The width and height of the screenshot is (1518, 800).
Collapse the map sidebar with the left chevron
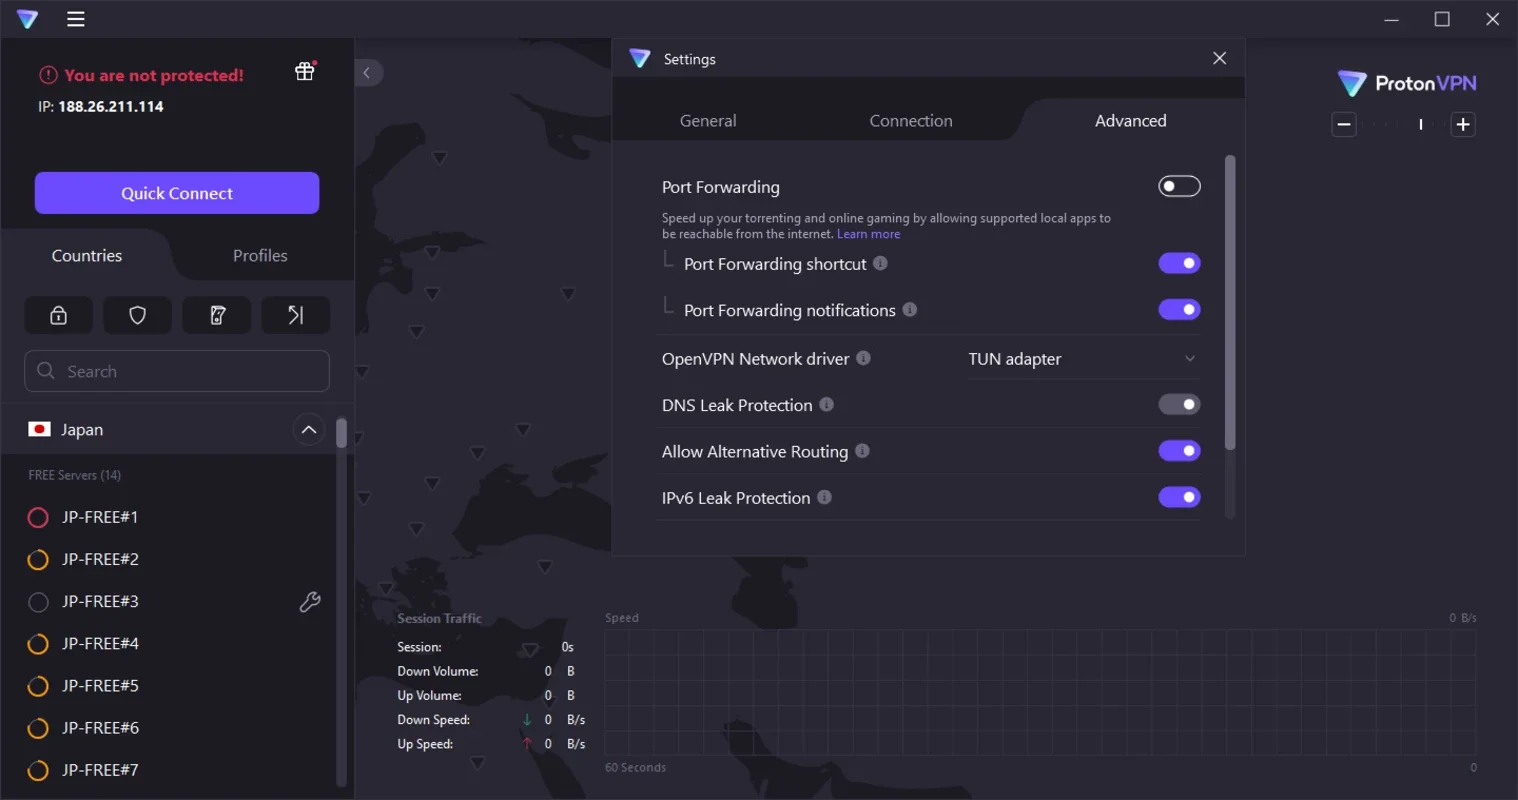(x=368, y=72)
